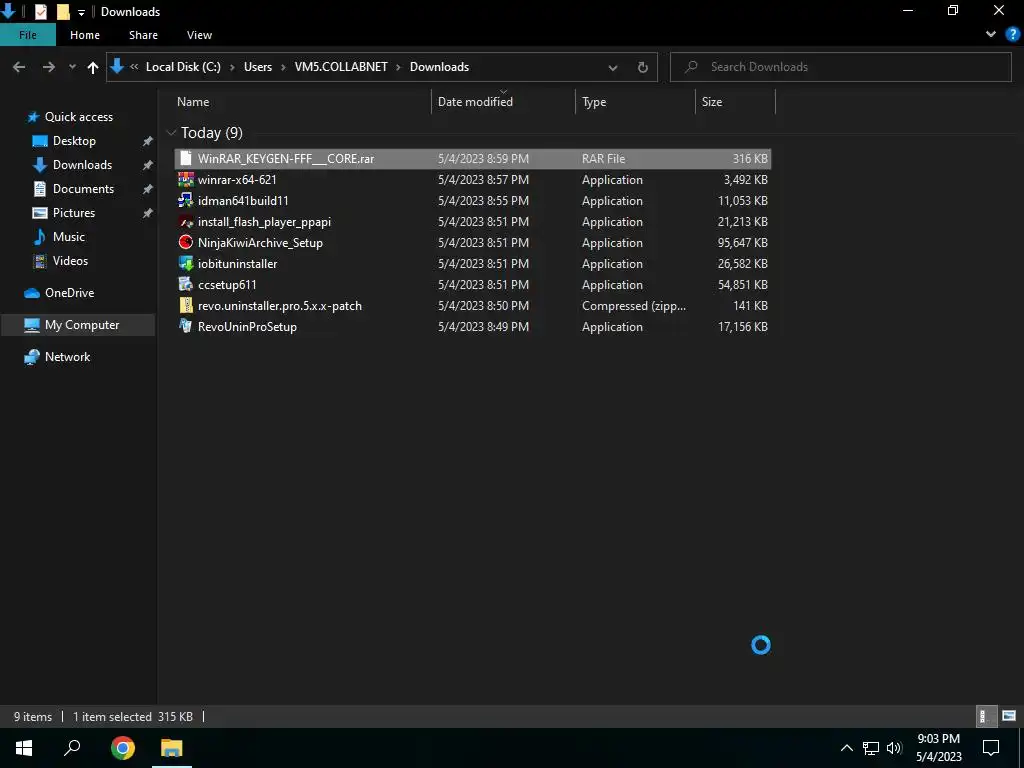The width and height of the screenshot is (1024, 768).
Task: Click Downloads breadcrumb in address bar
Action: pos(439,67)
